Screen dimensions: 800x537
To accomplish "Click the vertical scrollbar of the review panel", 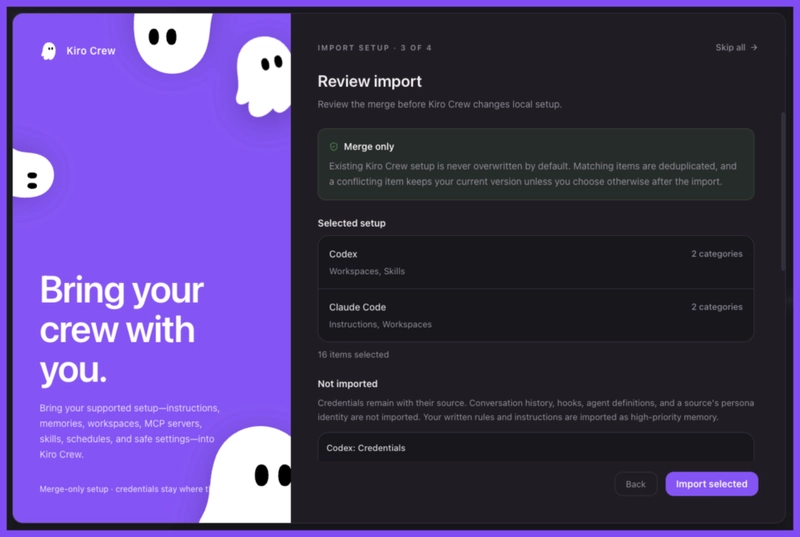I will tap(783, 191).
